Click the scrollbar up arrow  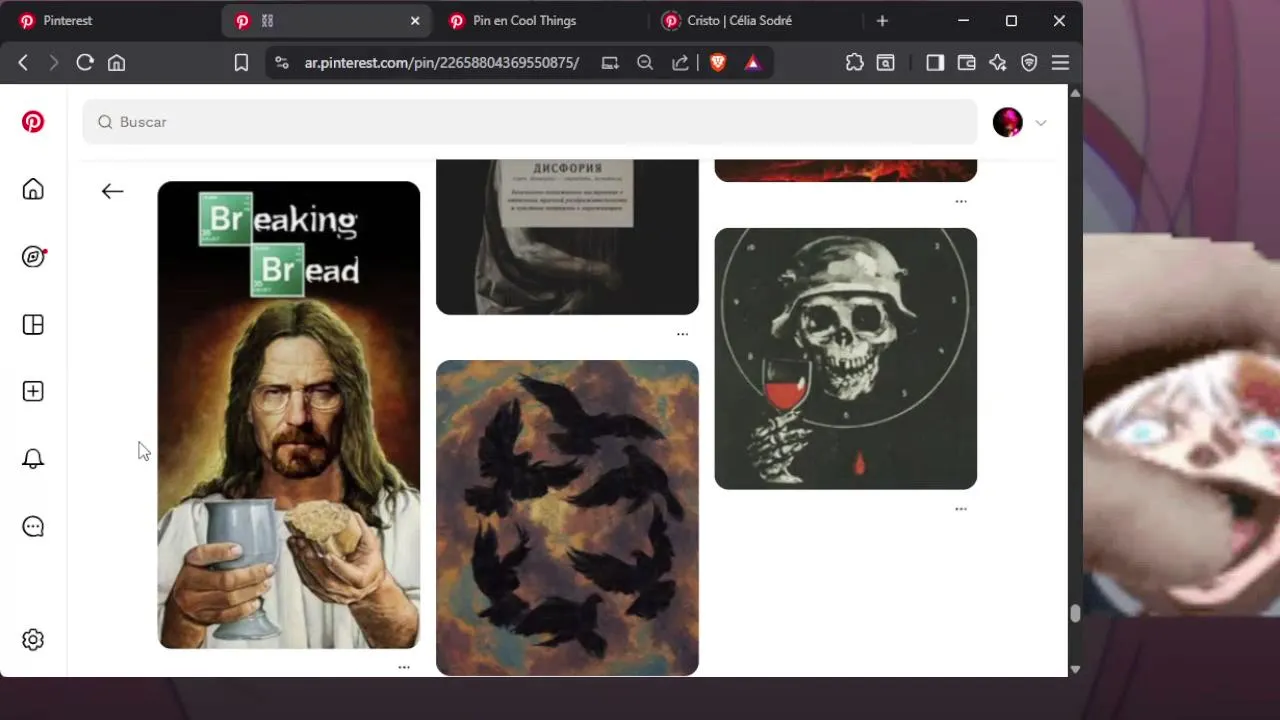tap(1075, 93)
